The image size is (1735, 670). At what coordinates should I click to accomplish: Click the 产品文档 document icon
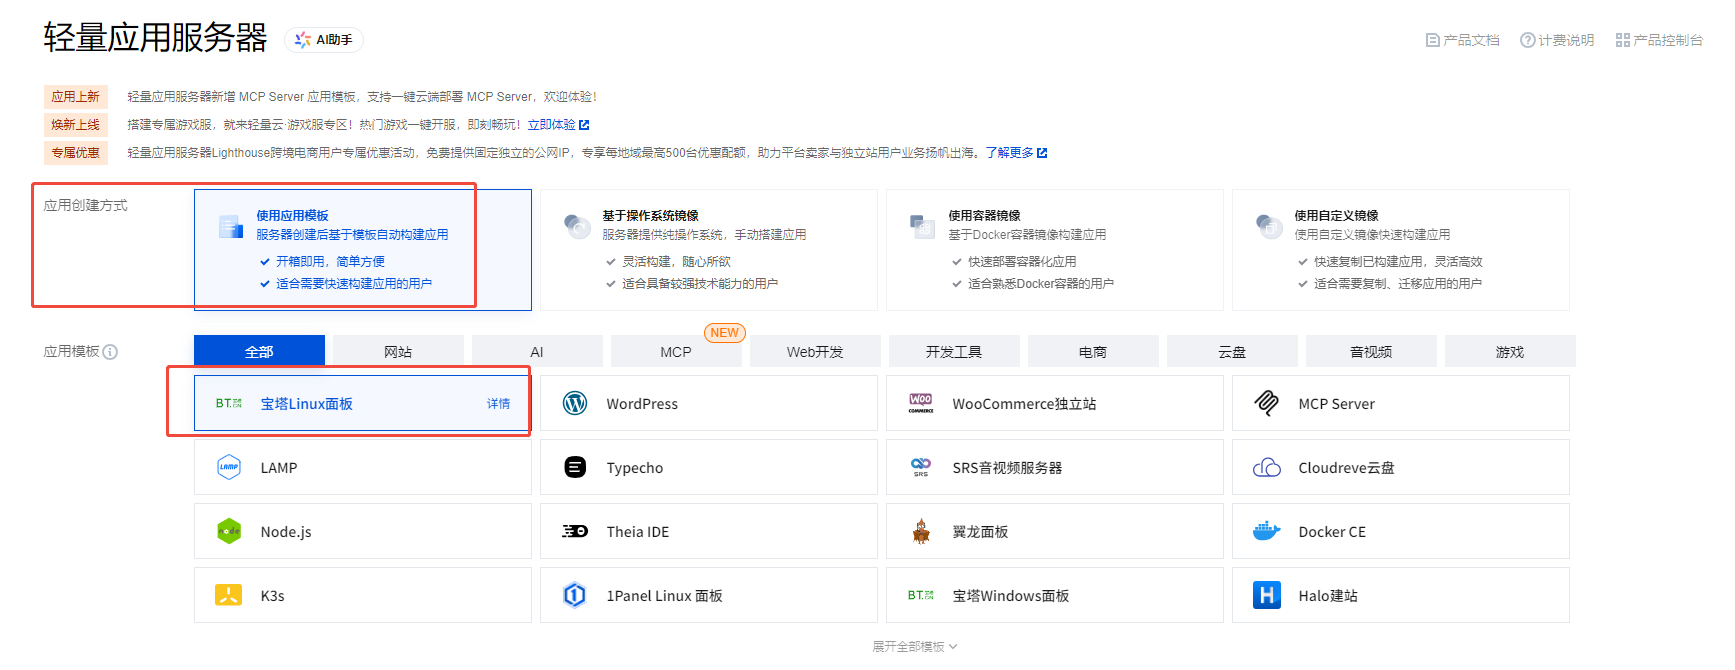coord(1433,40)
